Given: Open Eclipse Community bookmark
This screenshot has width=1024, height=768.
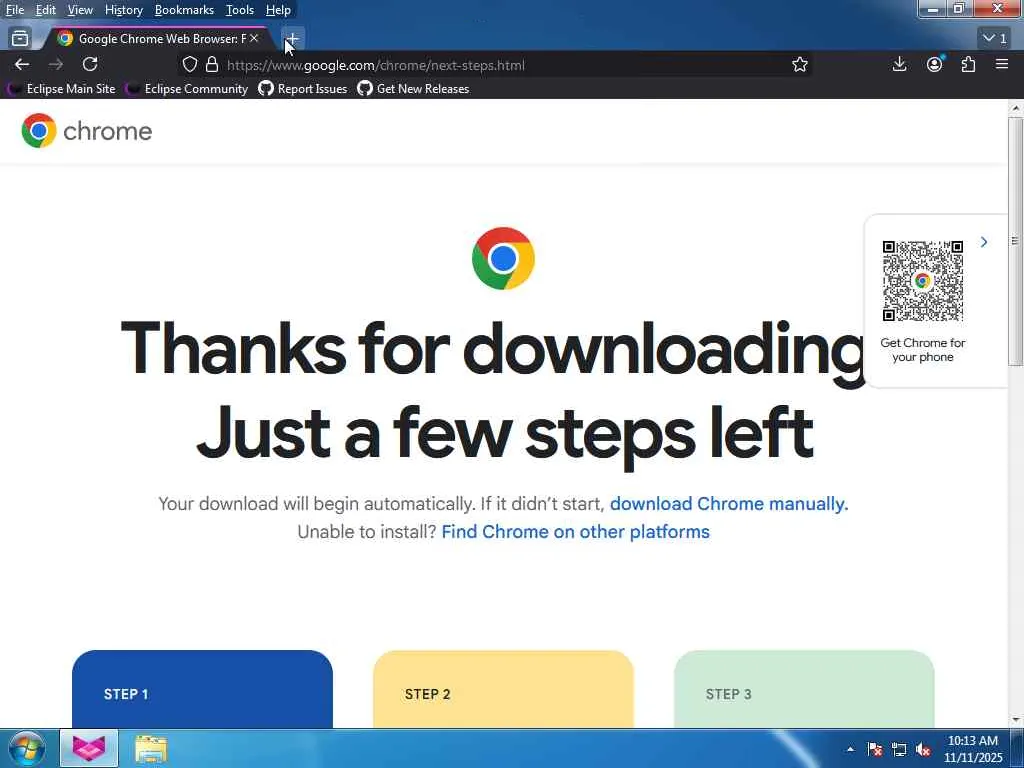Looking at the screenshot, I should coord(187,89).
